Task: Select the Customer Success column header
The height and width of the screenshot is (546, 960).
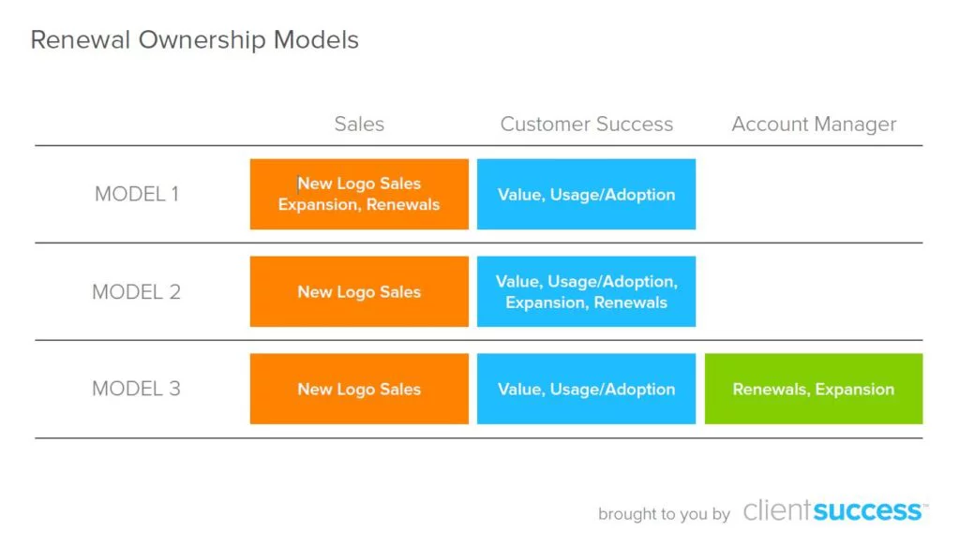Action: click(586, 124)
